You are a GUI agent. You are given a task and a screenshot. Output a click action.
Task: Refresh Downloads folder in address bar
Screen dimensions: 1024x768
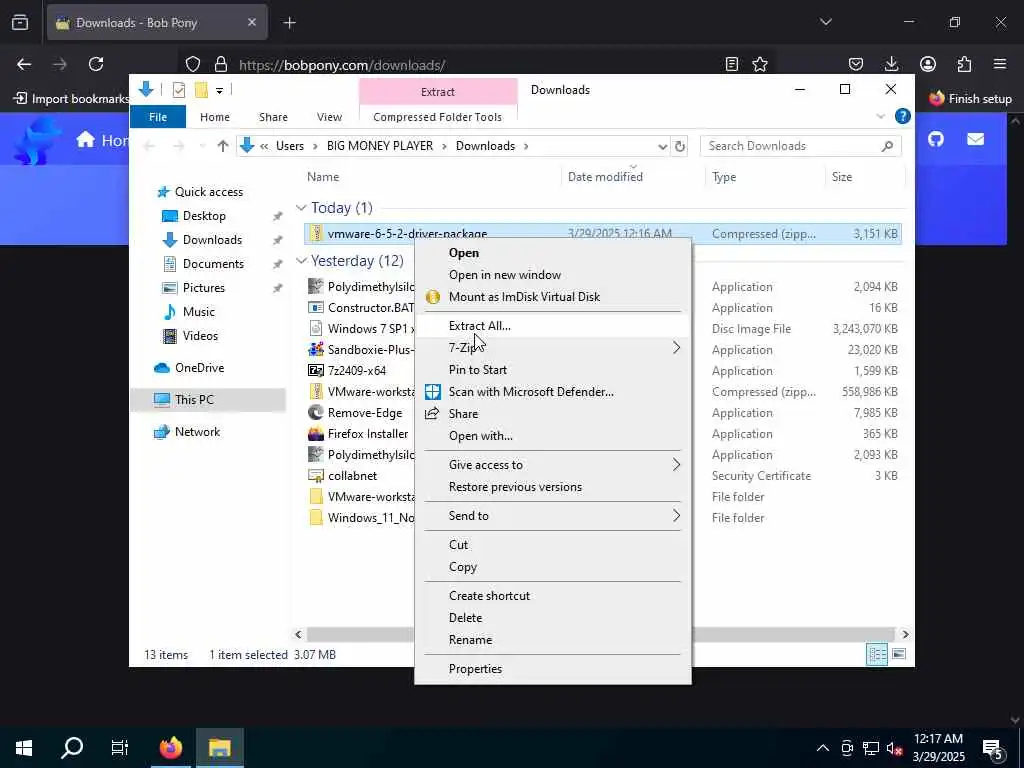pos(680,146)
